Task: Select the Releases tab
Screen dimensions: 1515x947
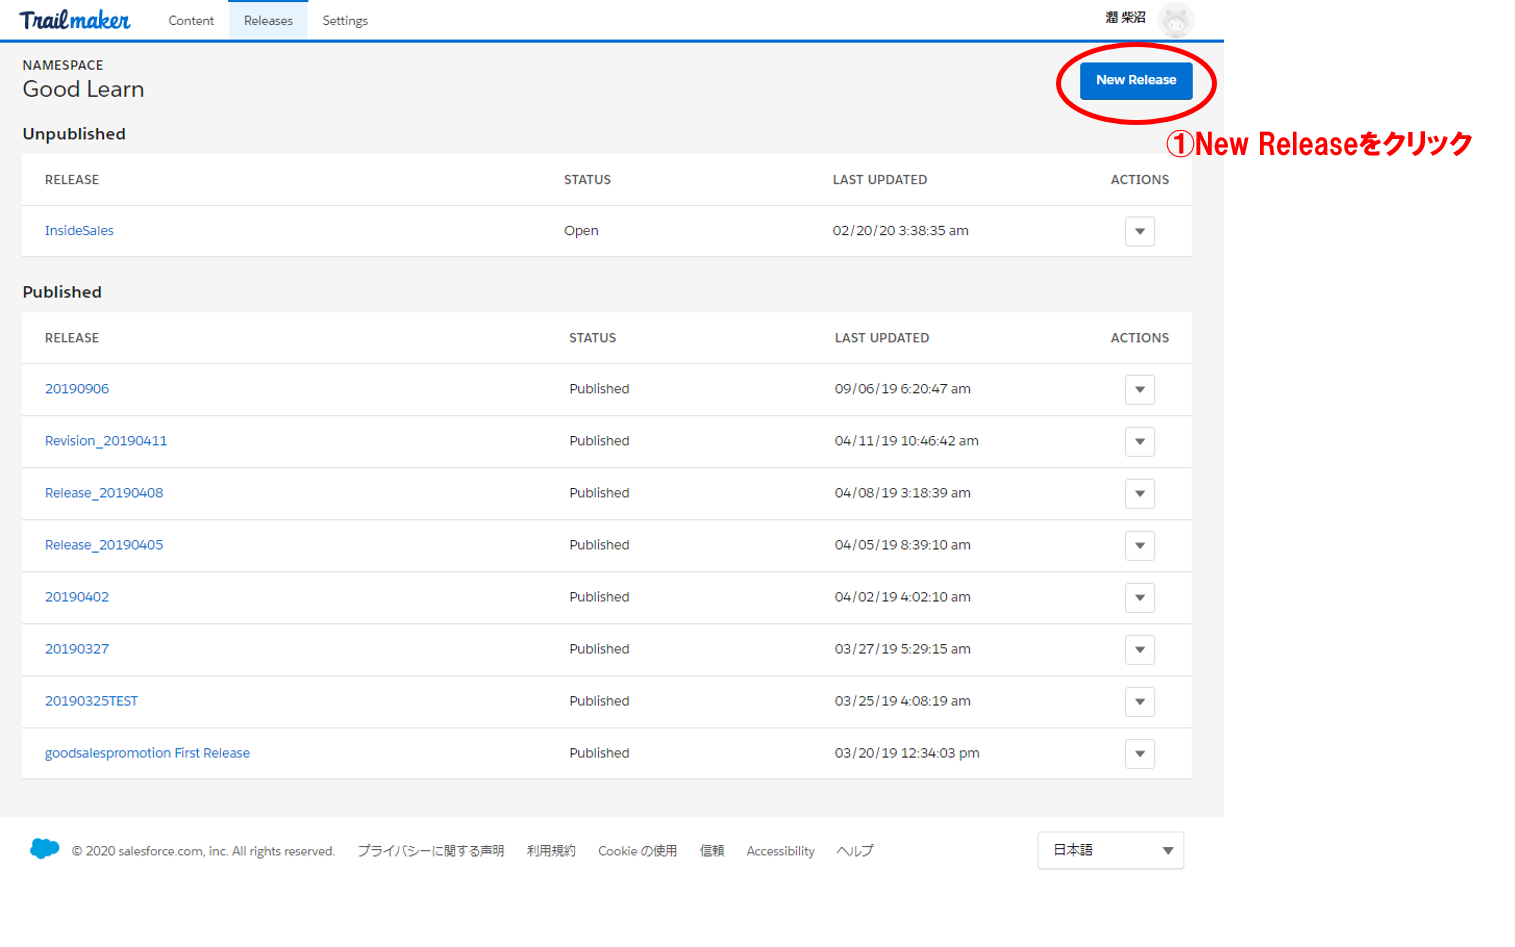Action: [x=268, y=21]
